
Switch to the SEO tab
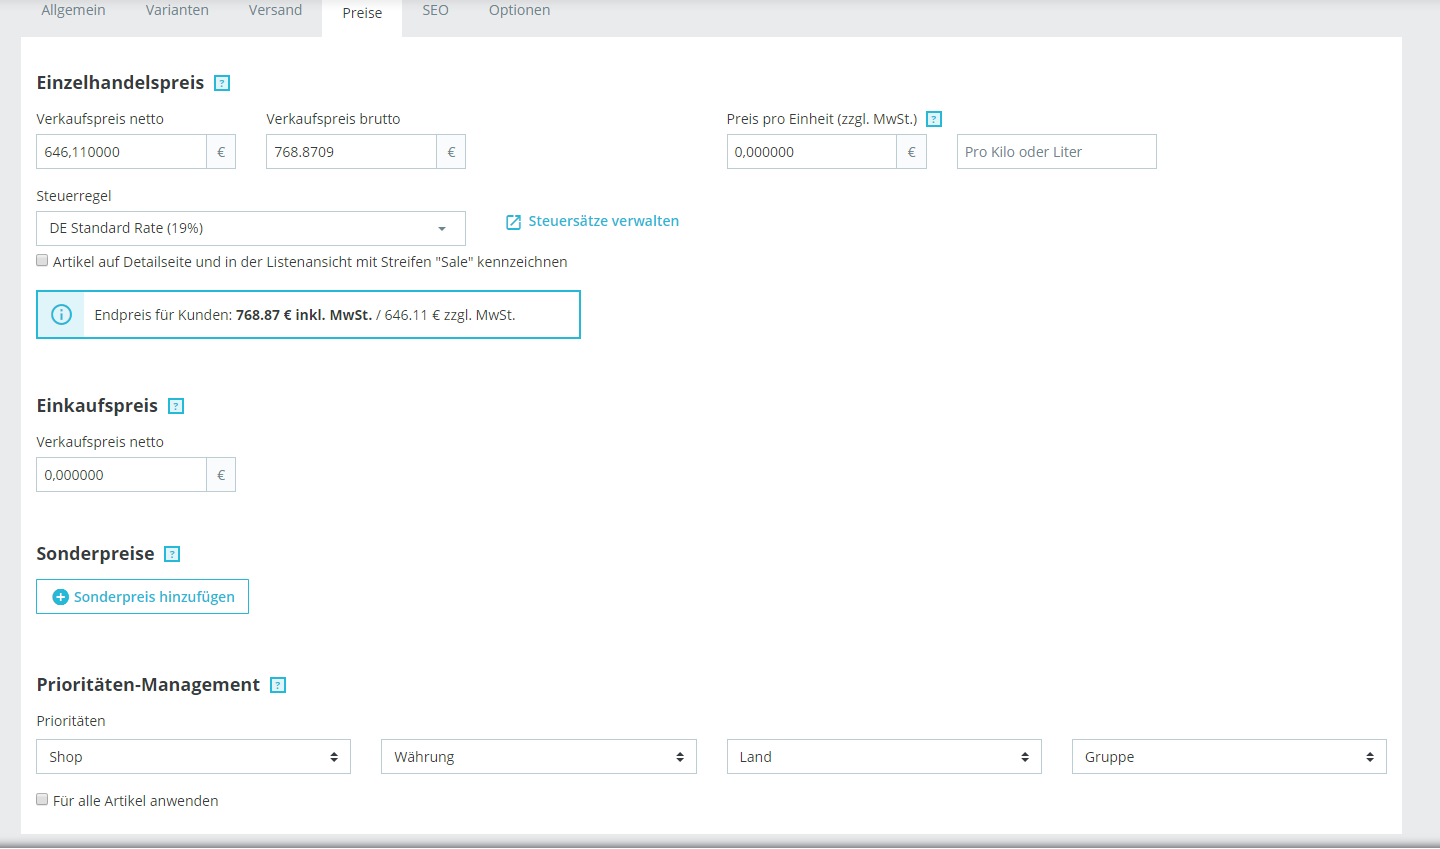tap(435, 10)
